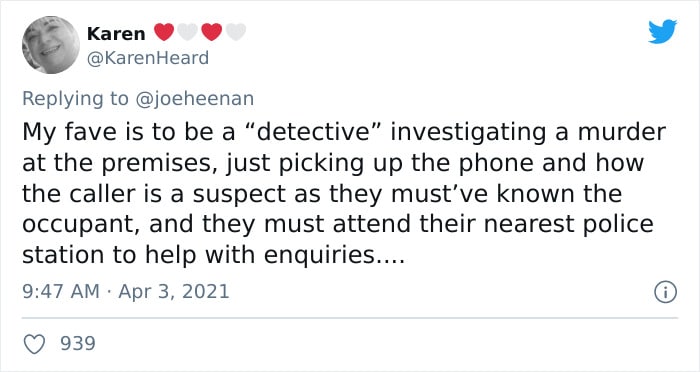Click the second red heart emoji
Screen dimensions: 700x372
212,32
